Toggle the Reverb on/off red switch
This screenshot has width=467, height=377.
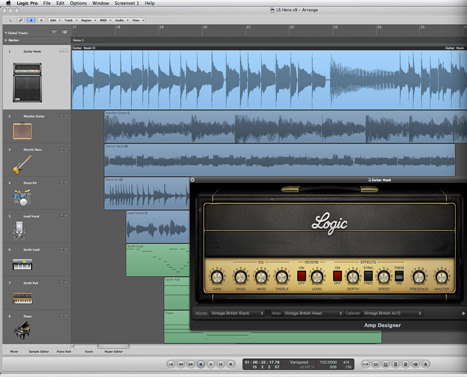[x=302, y=276]
